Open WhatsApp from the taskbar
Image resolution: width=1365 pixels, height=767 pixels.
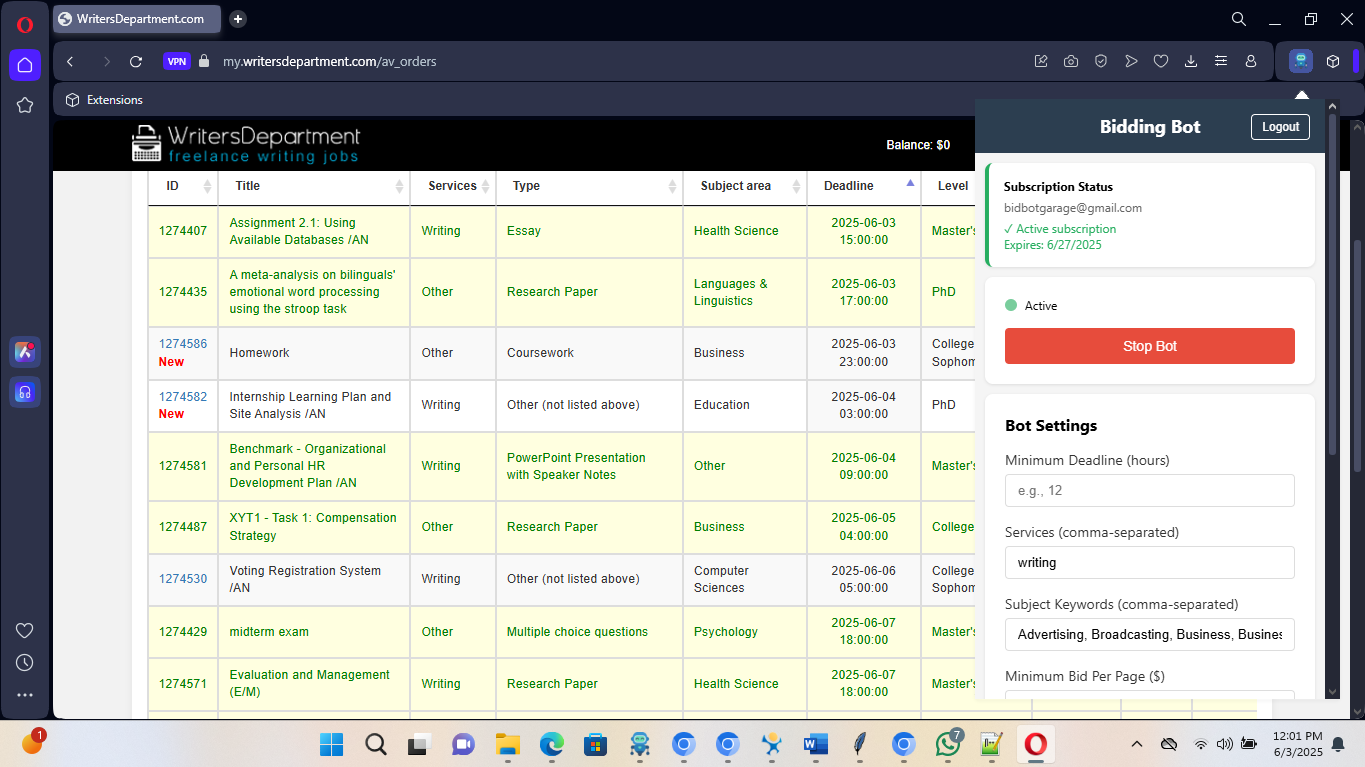point(947,744)
